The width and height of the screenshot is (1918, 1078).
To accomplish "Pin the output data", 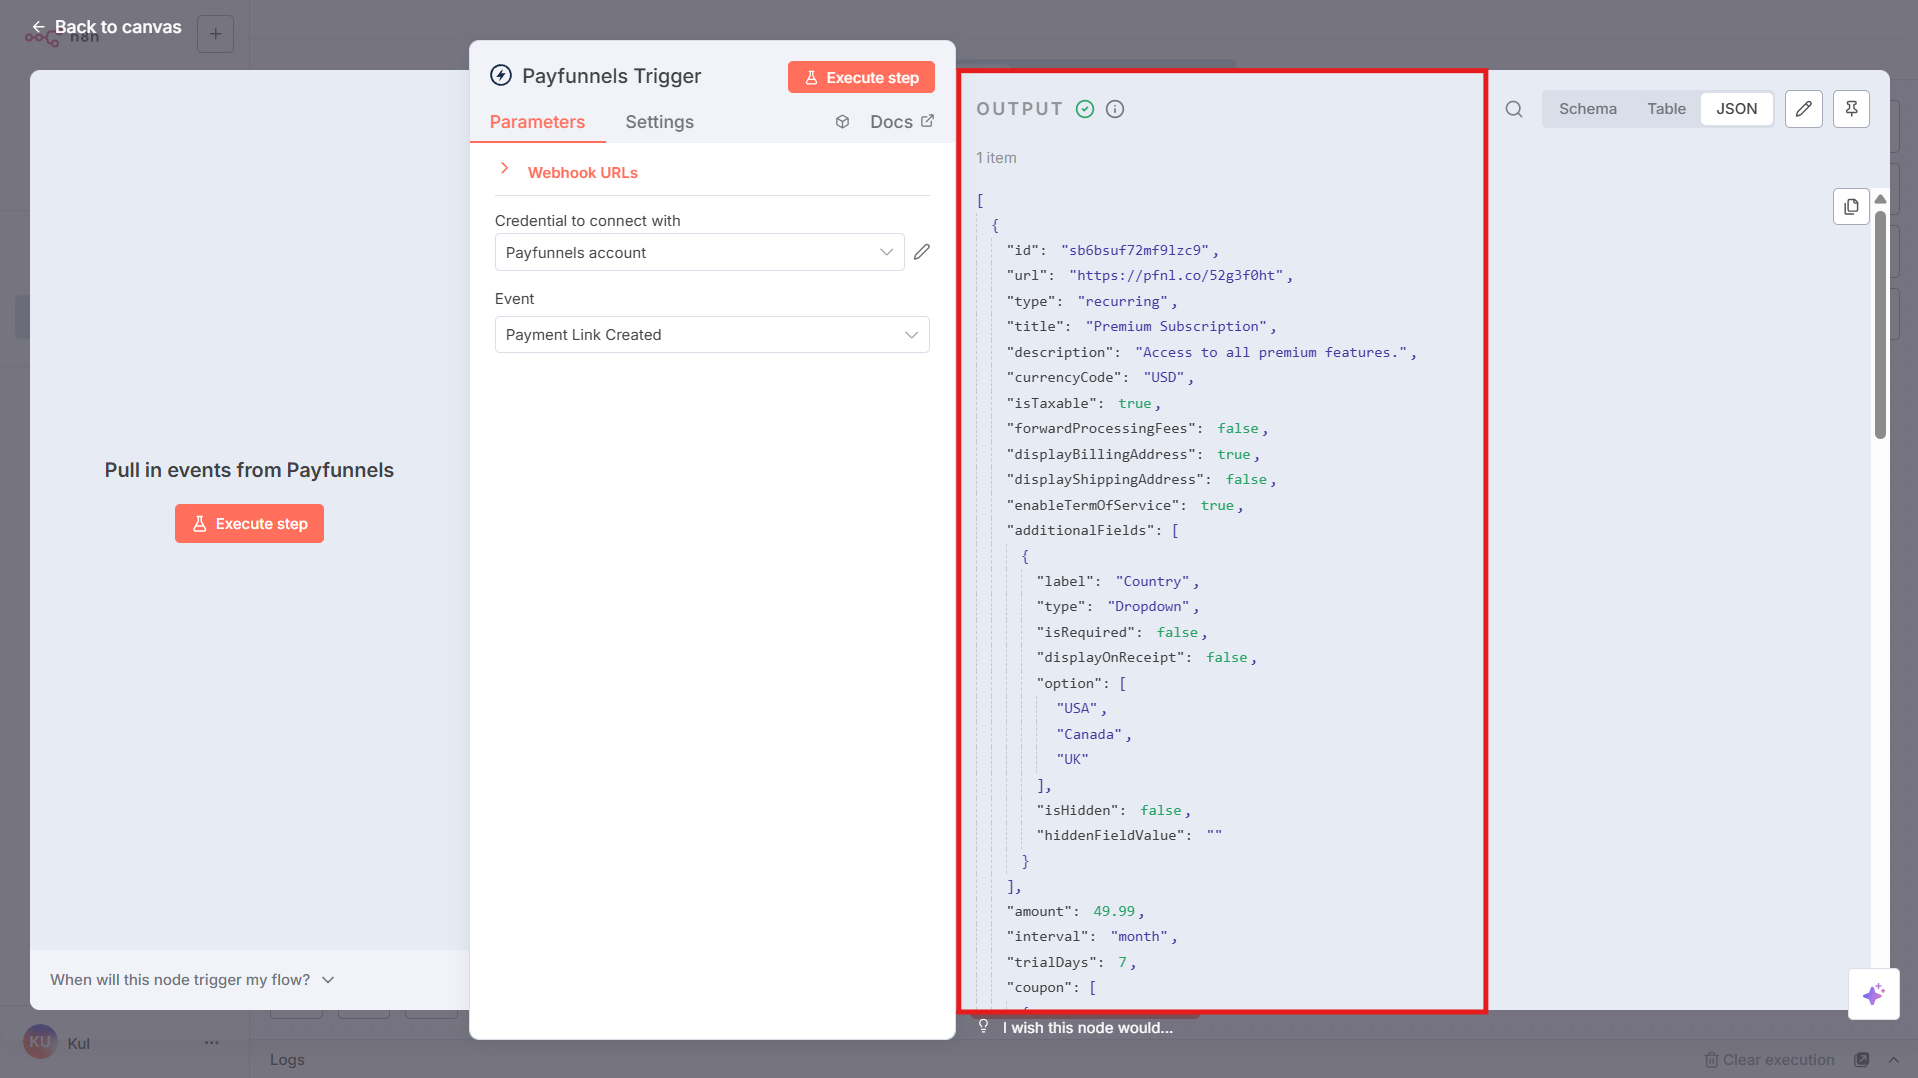I will pos(1851,109).
